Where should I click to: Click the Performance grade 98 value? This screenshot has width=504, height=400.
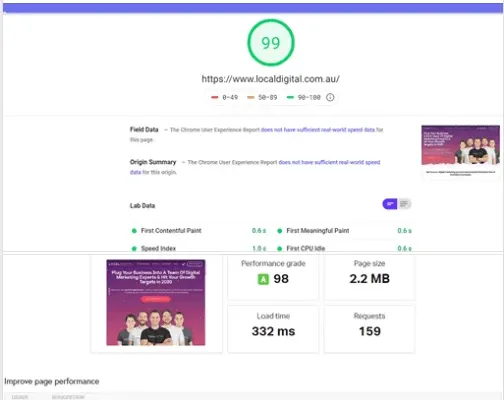[x=281, y=279]
